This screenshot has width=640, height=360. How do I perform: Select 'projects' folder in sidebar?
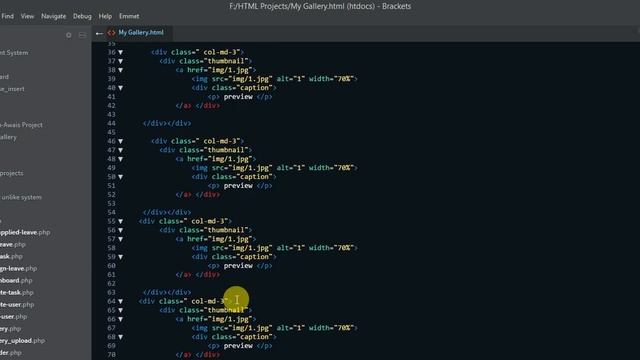point(12,173)
